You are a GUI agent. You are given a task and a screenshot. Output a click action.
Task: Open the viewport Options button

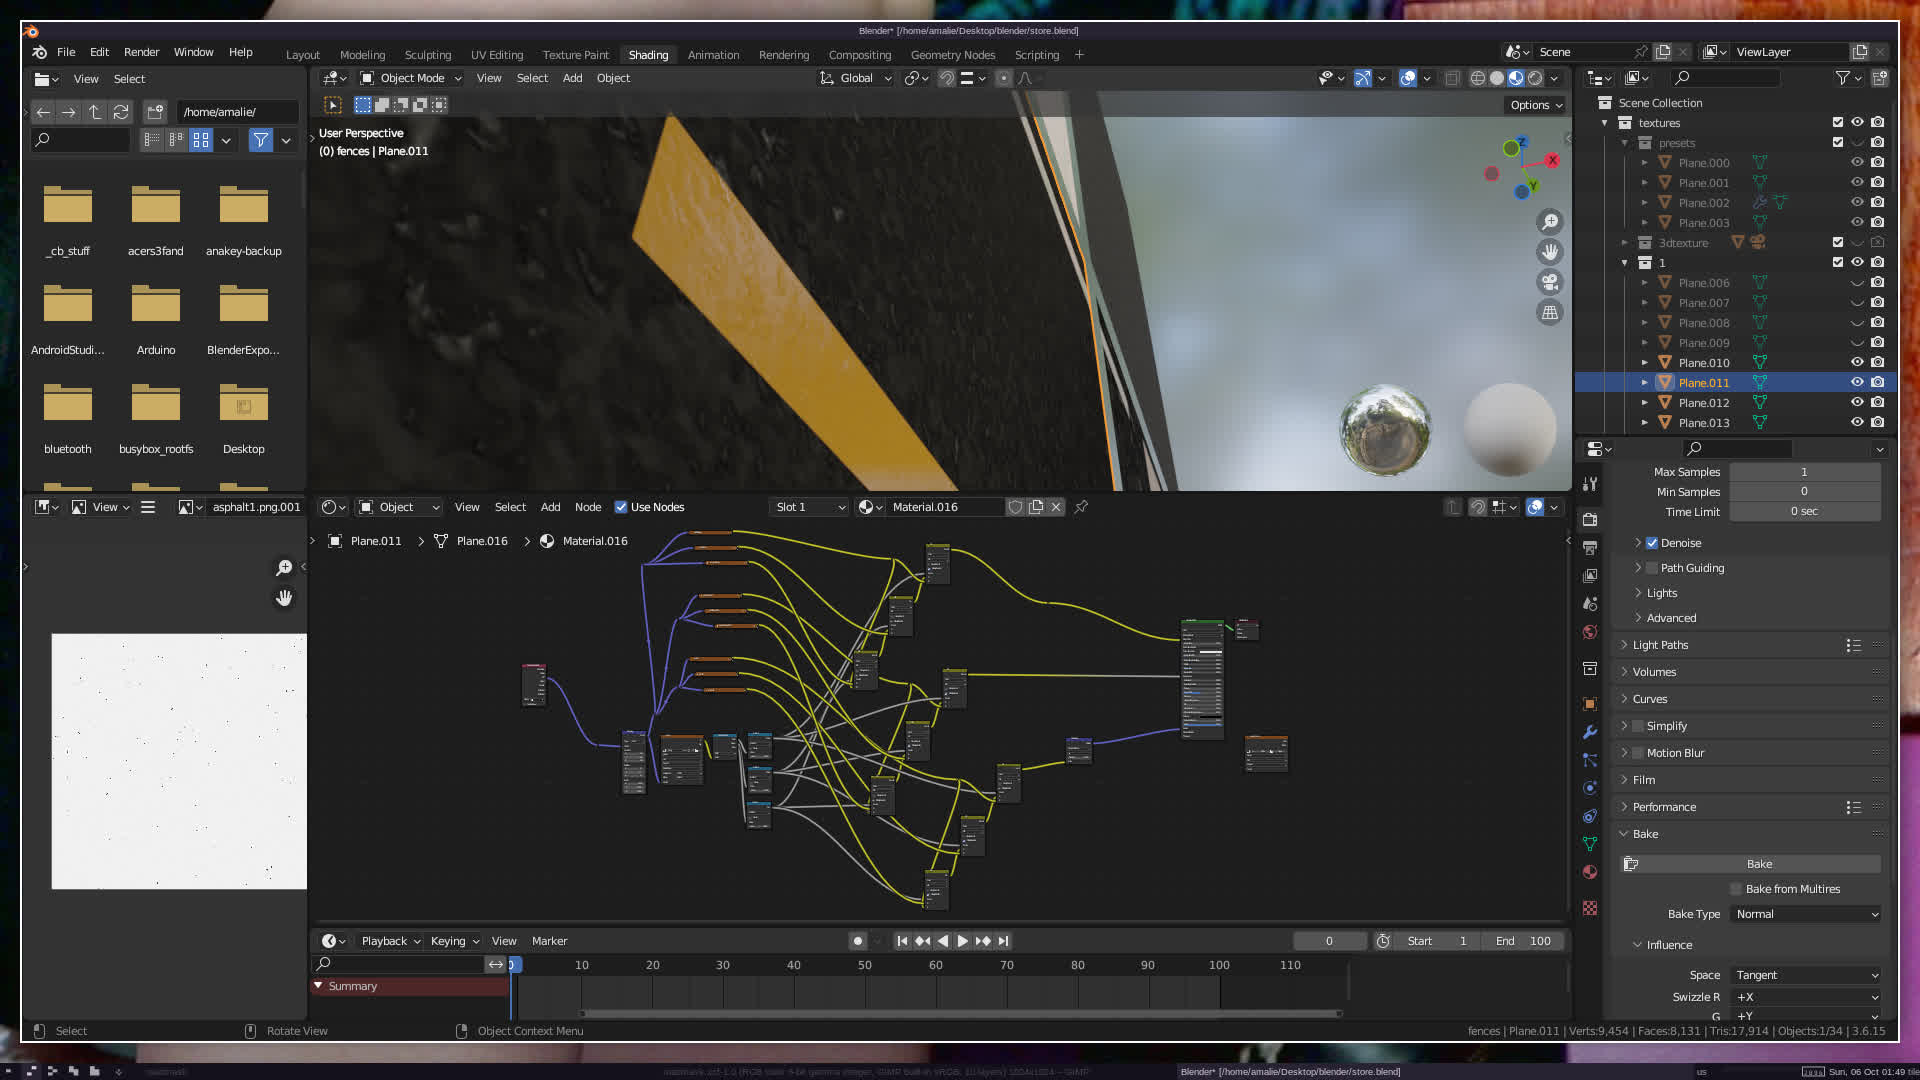[1536, 105]
